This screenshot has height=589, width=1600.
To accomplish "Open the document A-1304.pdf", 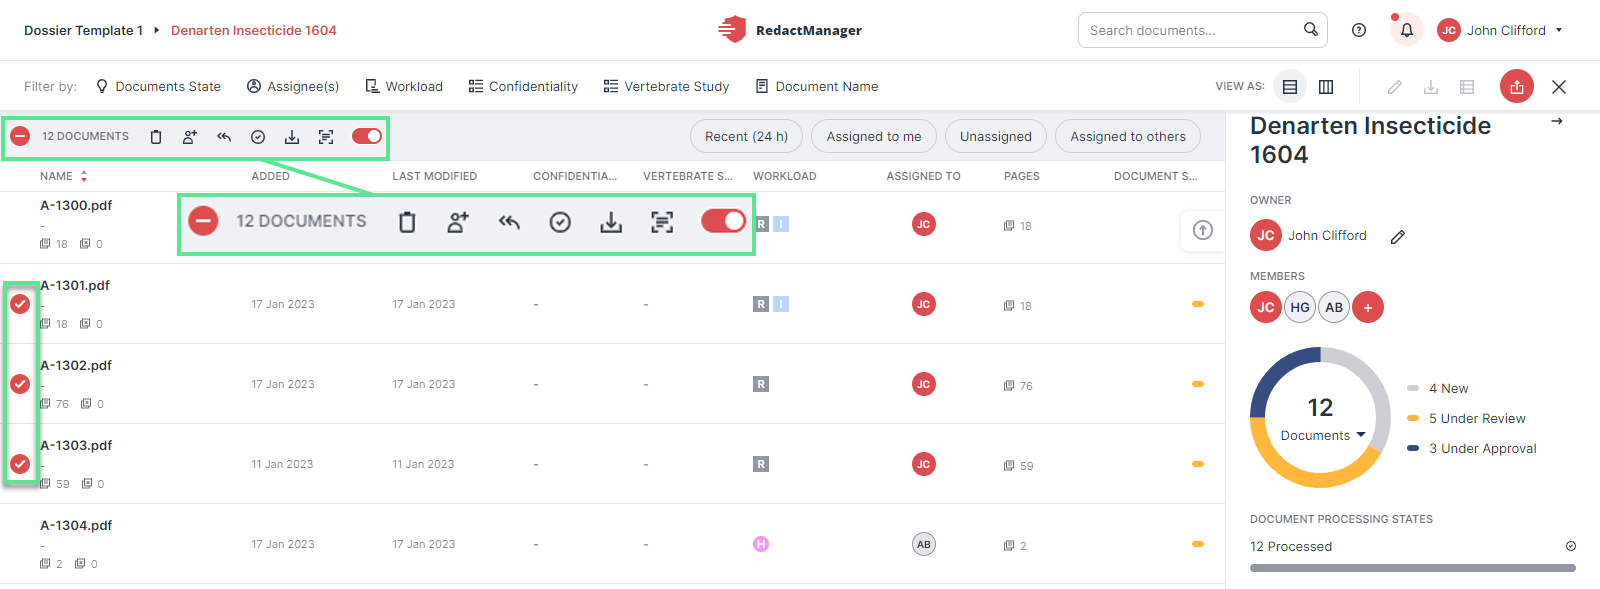I will [76, 525].
